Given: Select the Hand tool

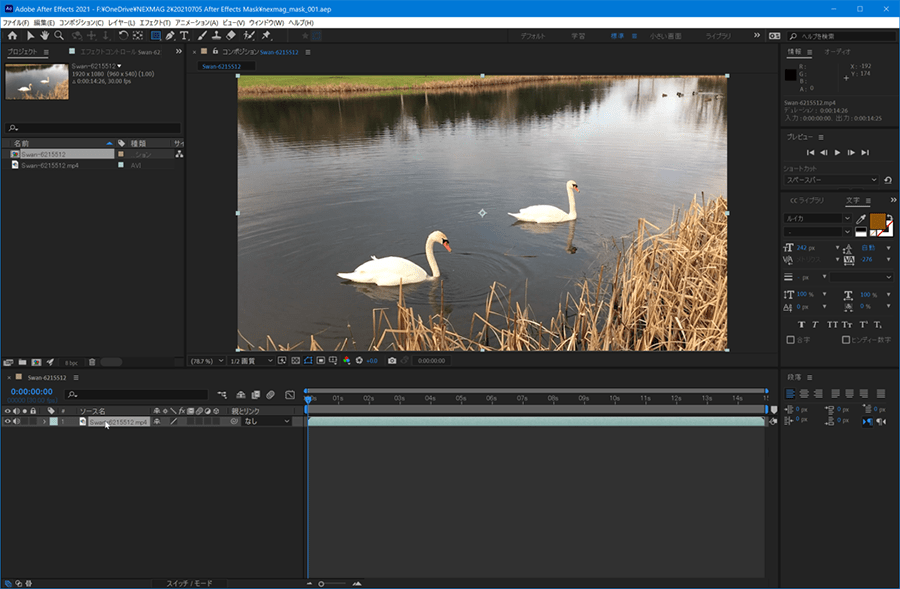Looking at the screenshot, I should [45, 36].
